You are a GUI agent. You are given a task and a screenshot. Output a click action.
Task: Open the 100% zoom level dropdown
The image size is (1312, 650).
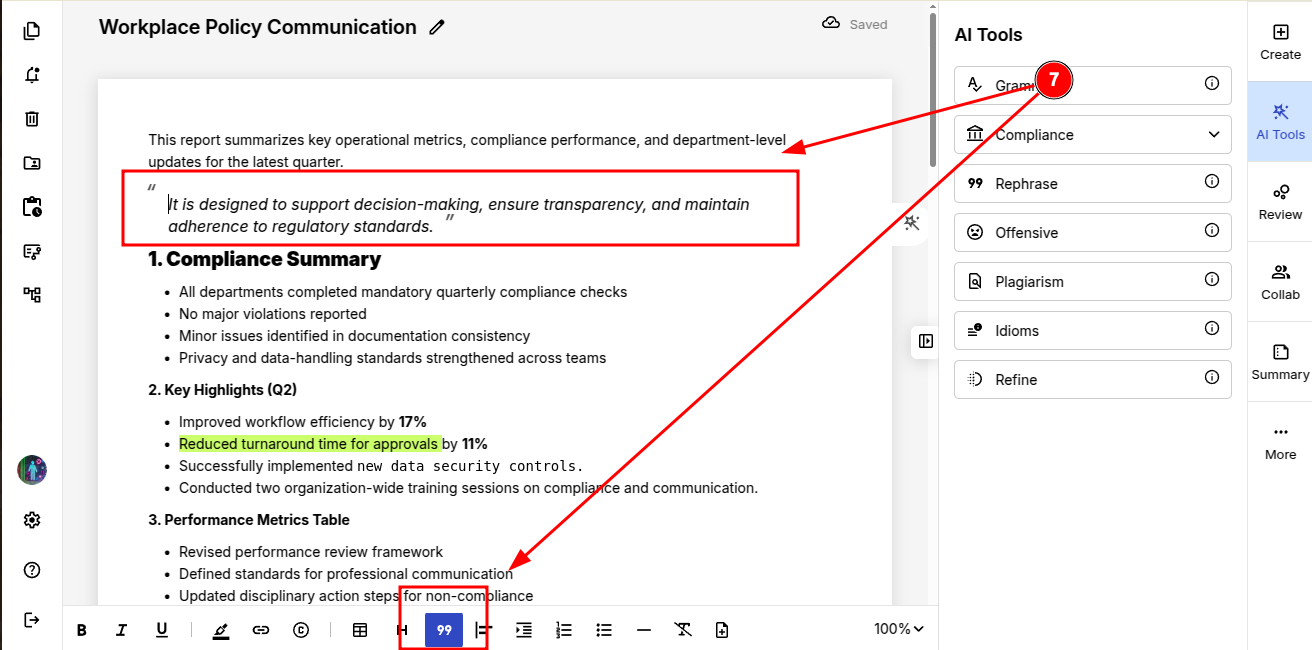click(898, 629)
